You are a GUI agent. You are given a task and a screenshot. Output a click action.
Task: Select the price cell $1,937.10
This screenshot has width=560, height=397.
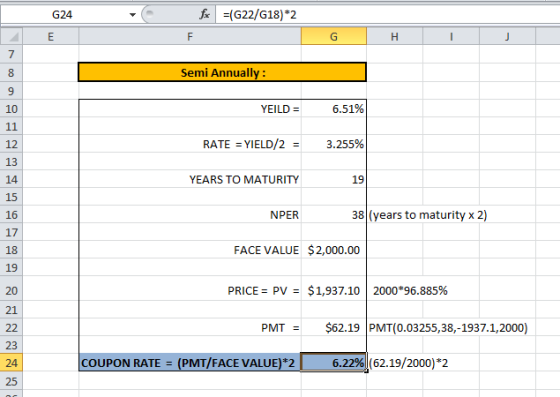[x=334, y=291]
